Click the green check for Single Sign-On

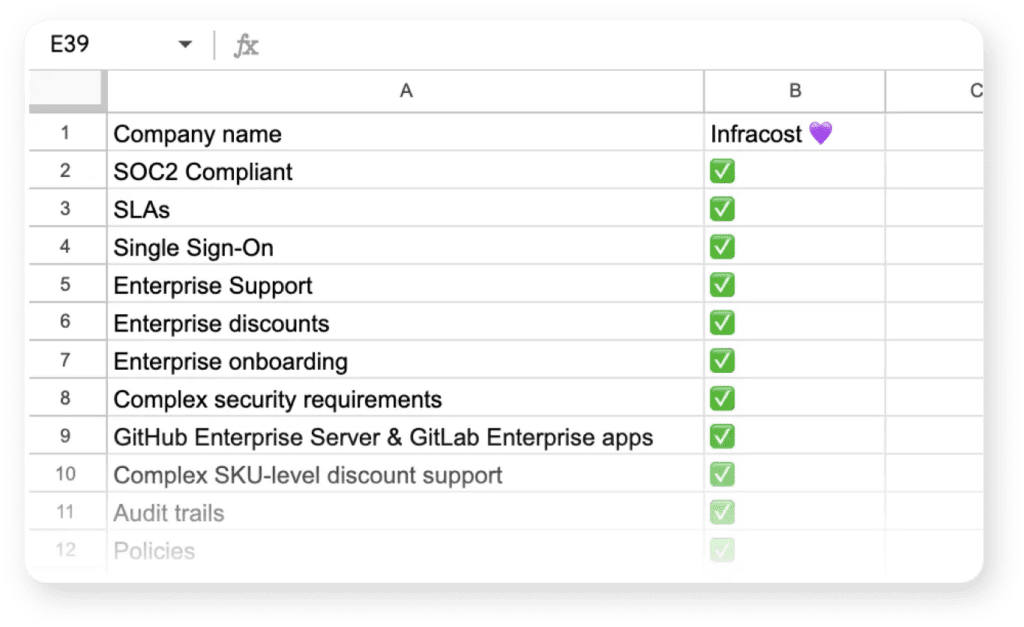tap(722, 247)
